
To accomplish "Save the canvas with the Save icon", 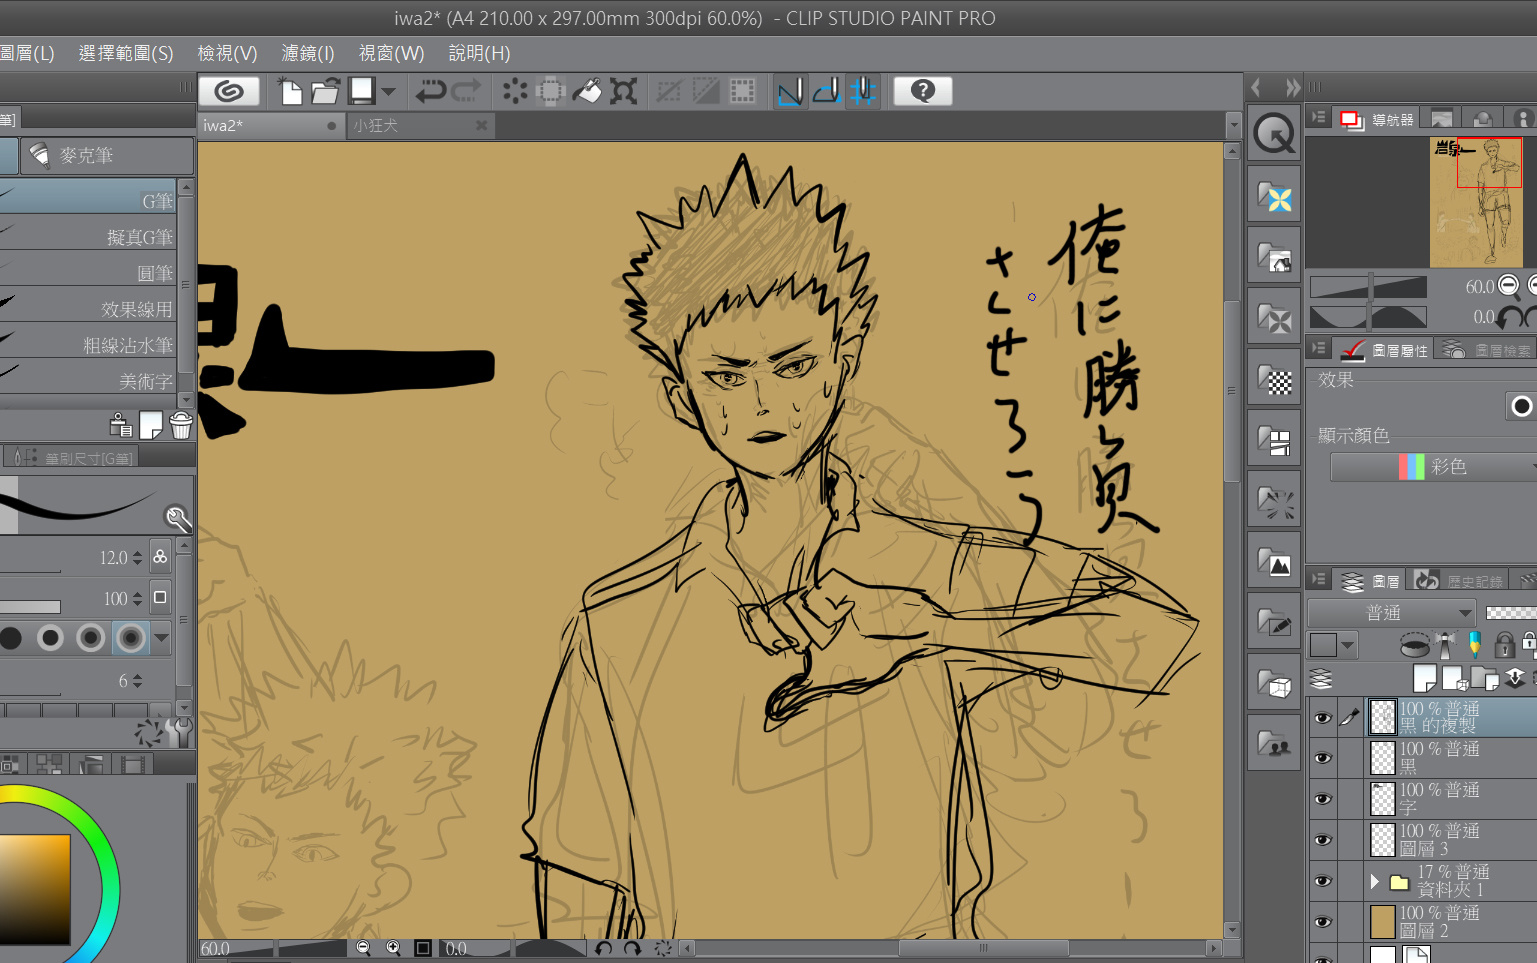I will [361, 92].
